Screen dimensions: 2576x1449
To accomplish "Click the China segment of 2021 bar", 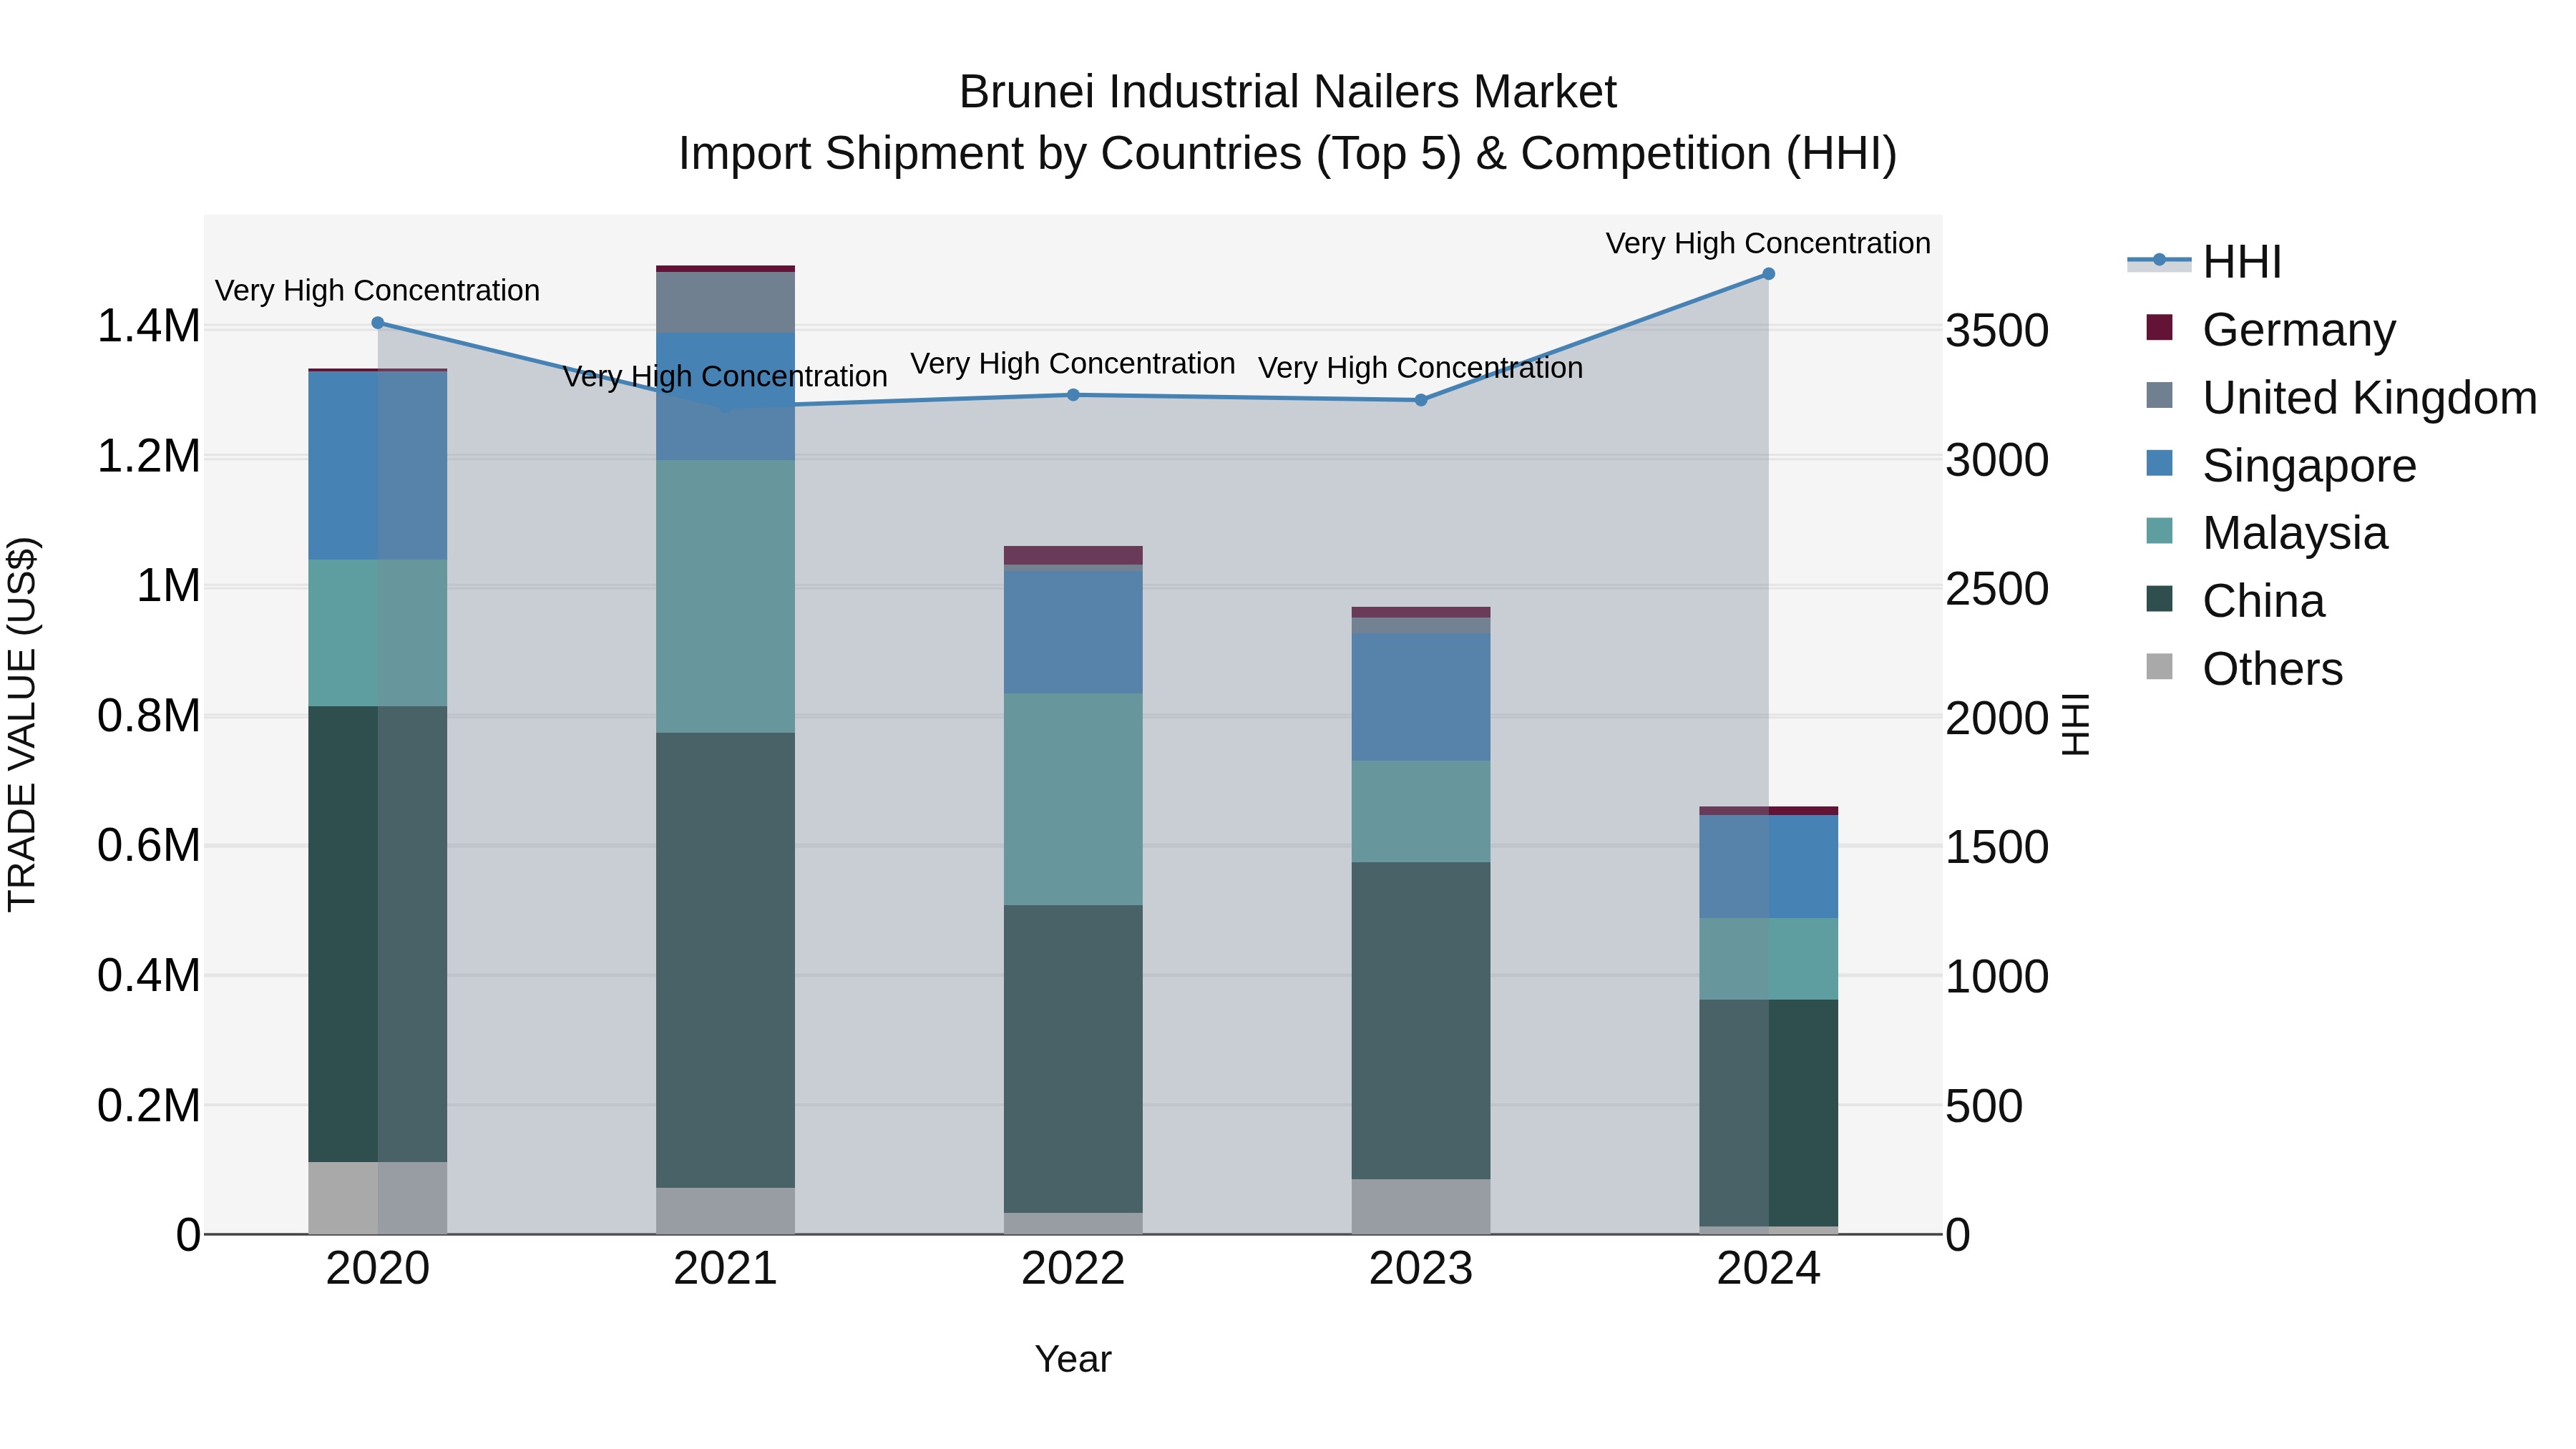I will 725,960.
